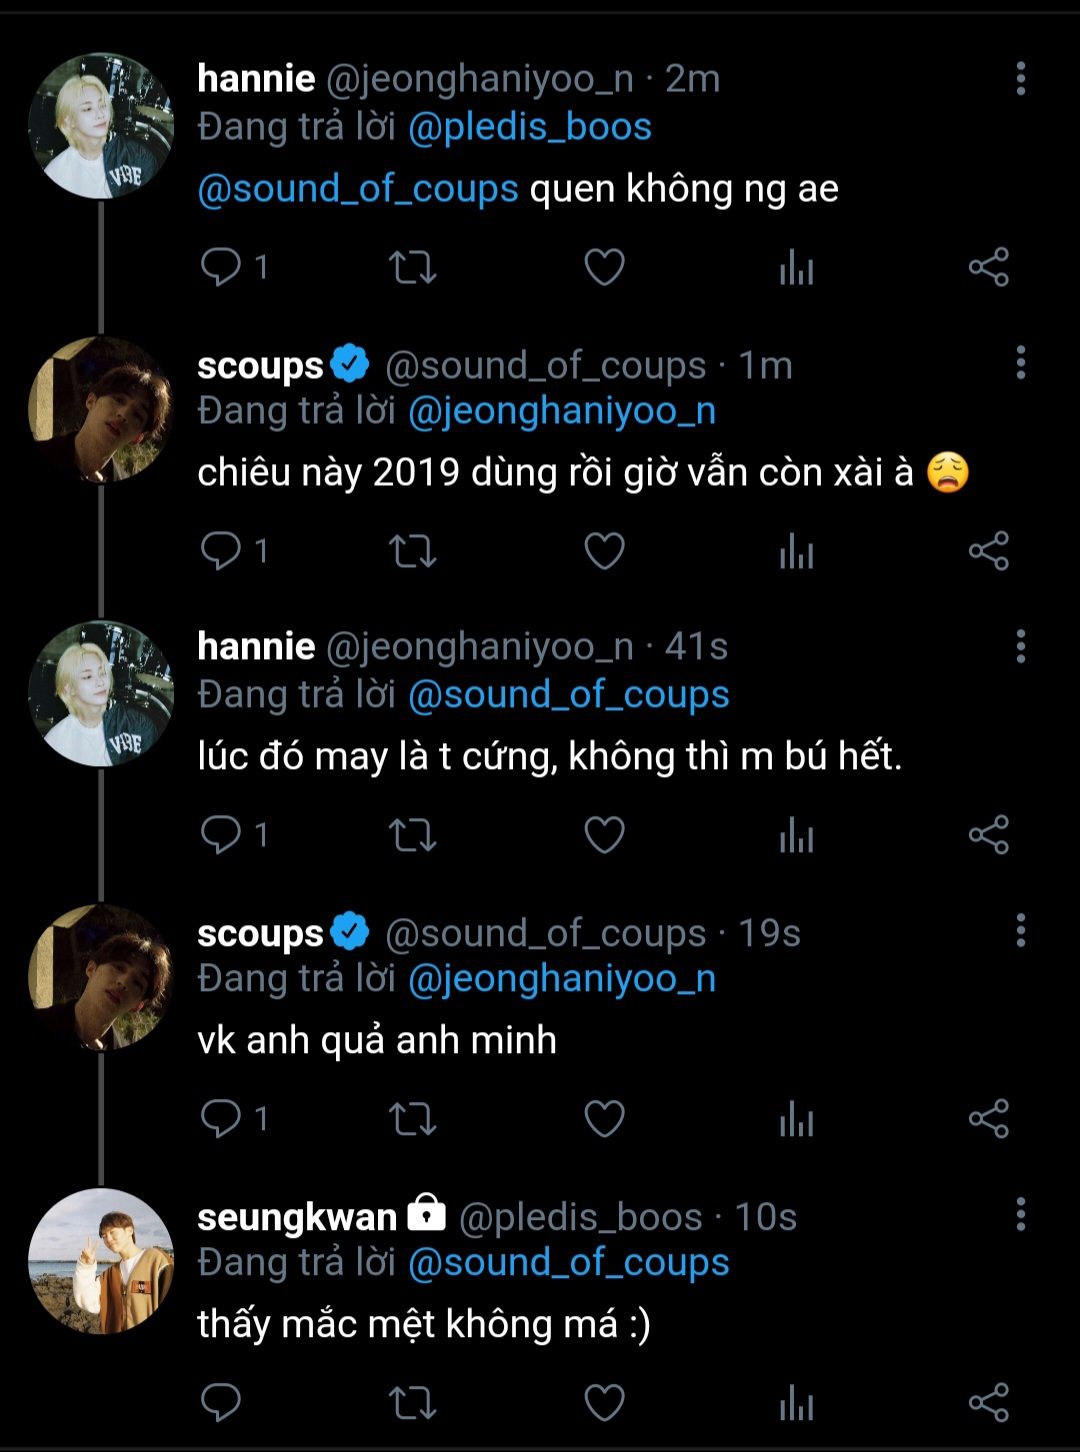Screen dimensions: 1080x1452
Task: Open more options on scoups' 1m tweet
Action: pos(1020,362)
